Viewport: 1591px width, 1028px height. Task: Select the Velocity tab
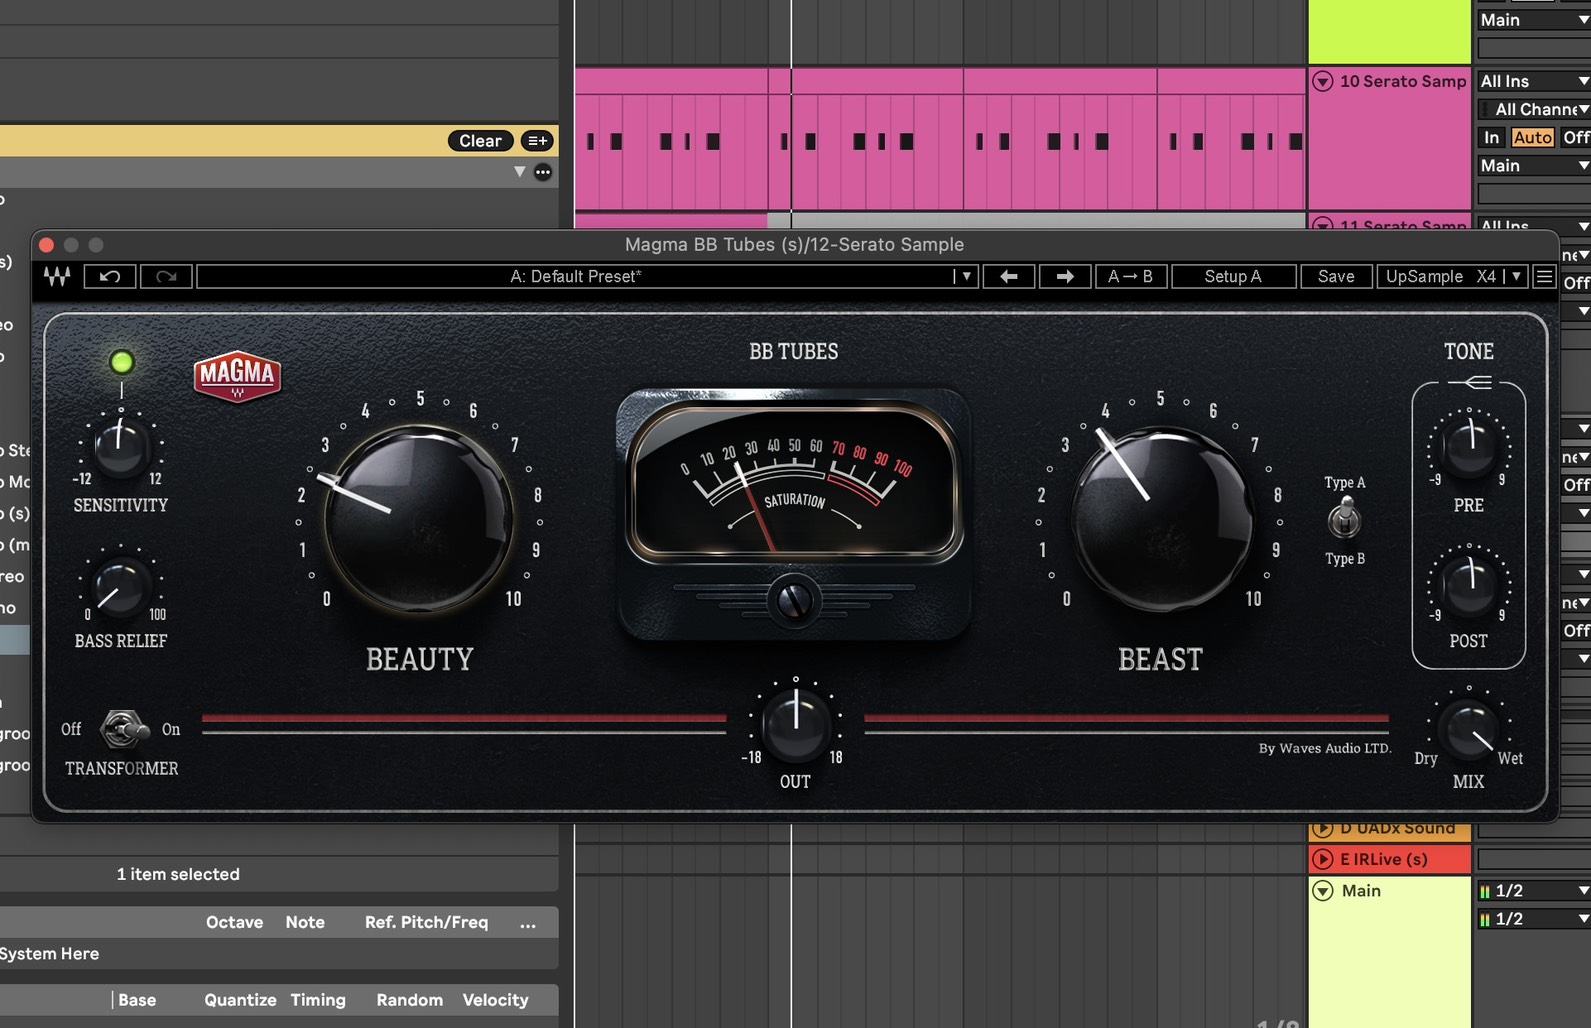coord(495,1000)
